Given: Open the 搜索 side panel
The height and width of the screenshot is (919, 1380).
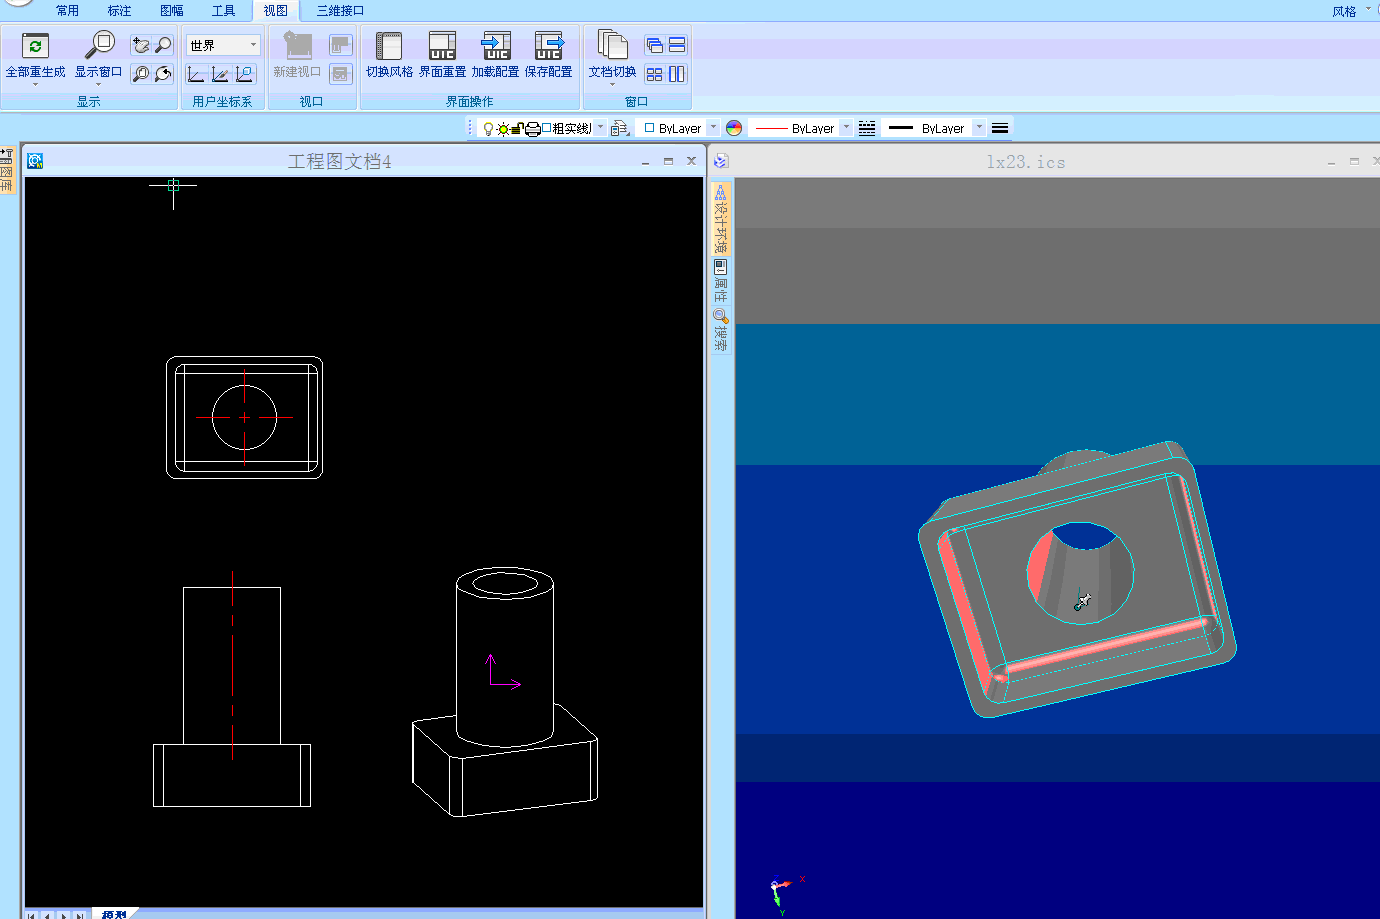Looking at the screenshot, I should [720, 331].
